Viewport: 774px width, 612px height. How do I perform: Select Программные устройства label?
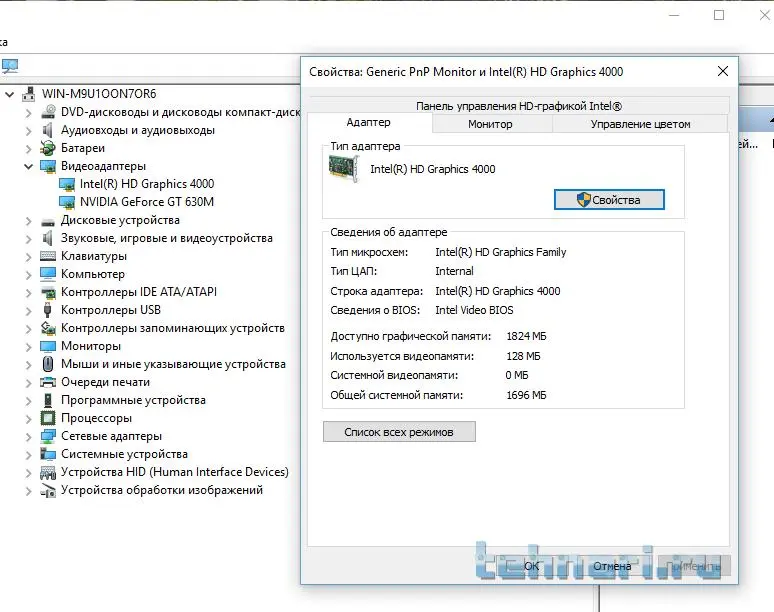[x=133, y=400]
